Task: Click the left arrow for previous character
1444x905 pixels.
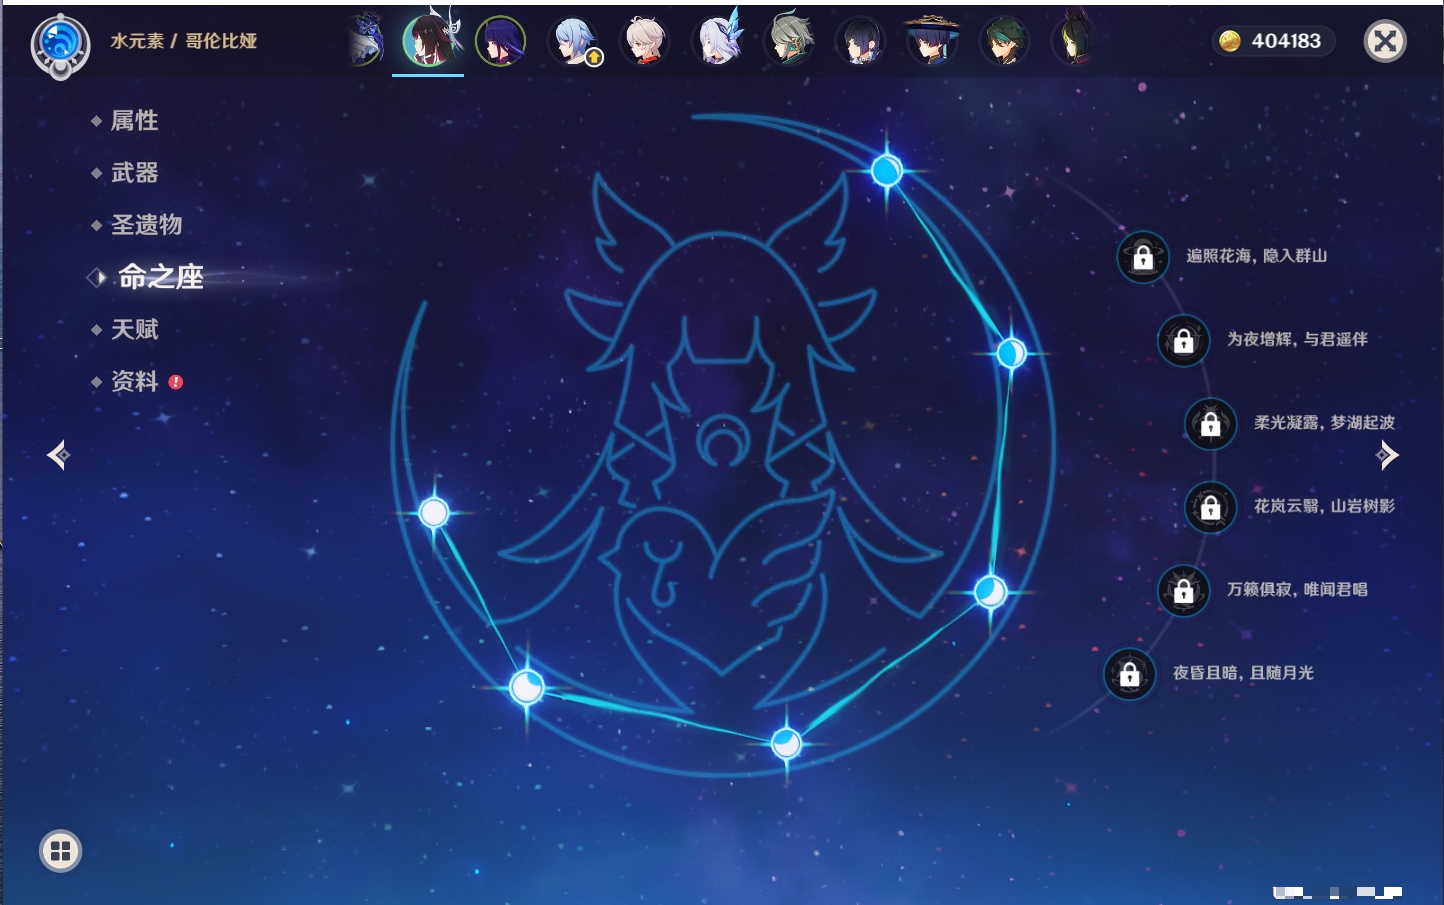Action: 58,455
